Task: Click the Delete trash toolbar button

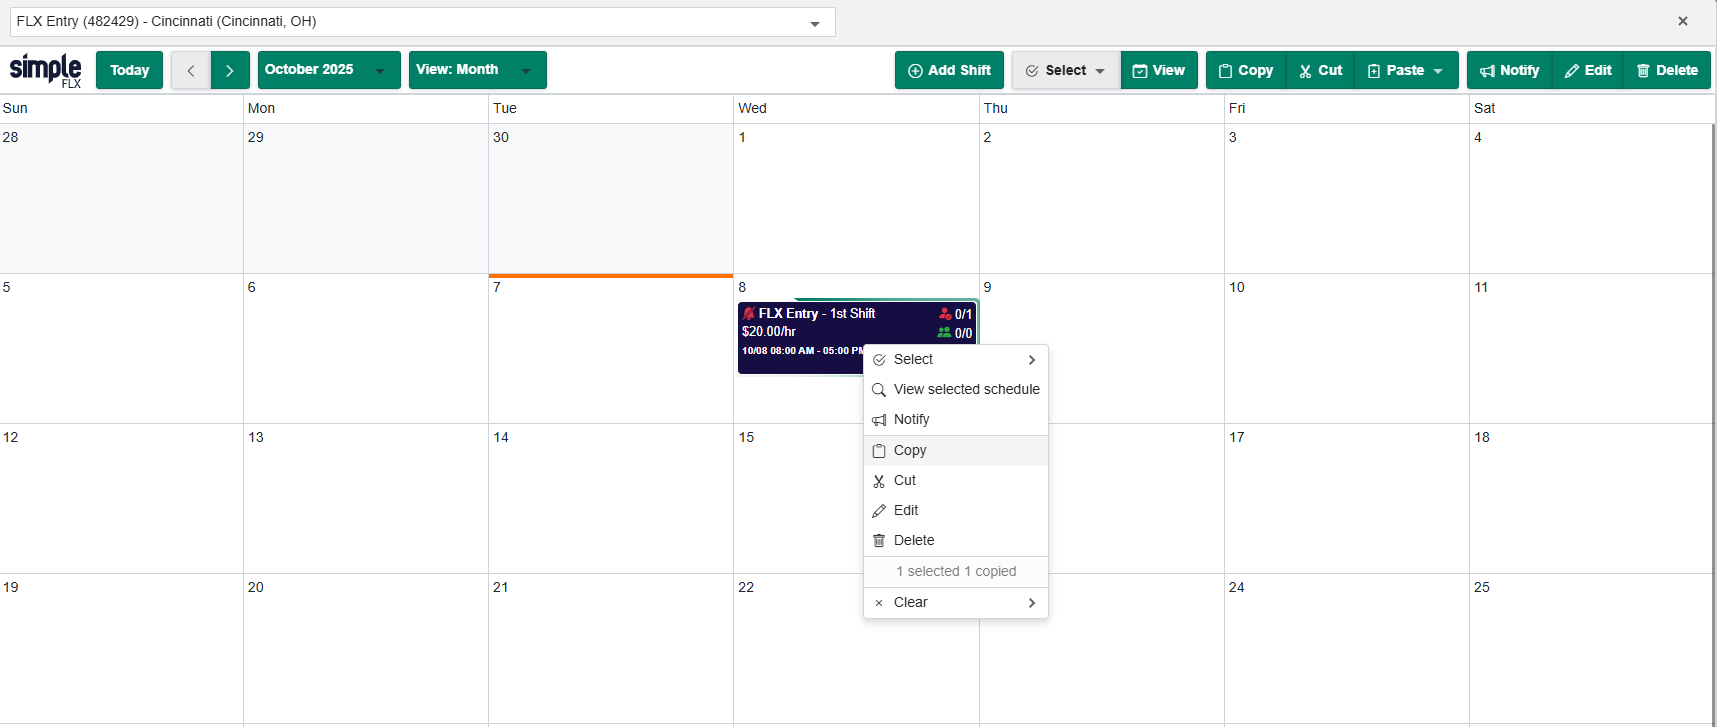Action: pyautogui.click(x=1667, y=70)
